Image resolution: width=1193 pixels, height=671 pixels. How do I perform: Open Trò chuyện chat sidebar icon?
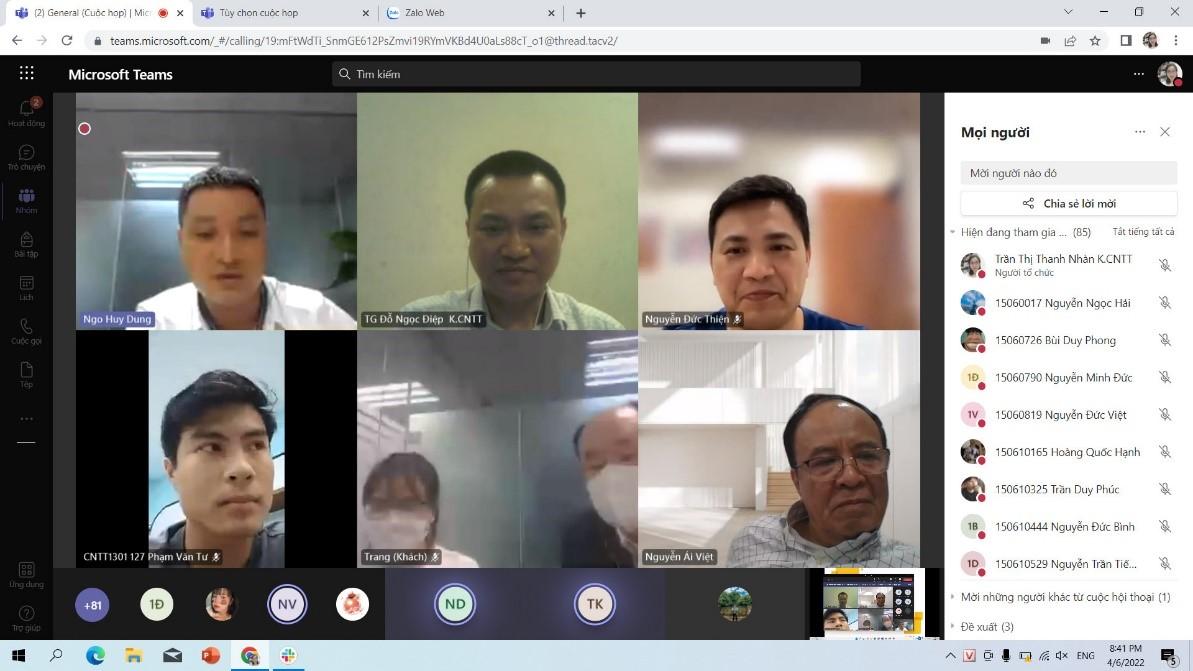[26, 157]
